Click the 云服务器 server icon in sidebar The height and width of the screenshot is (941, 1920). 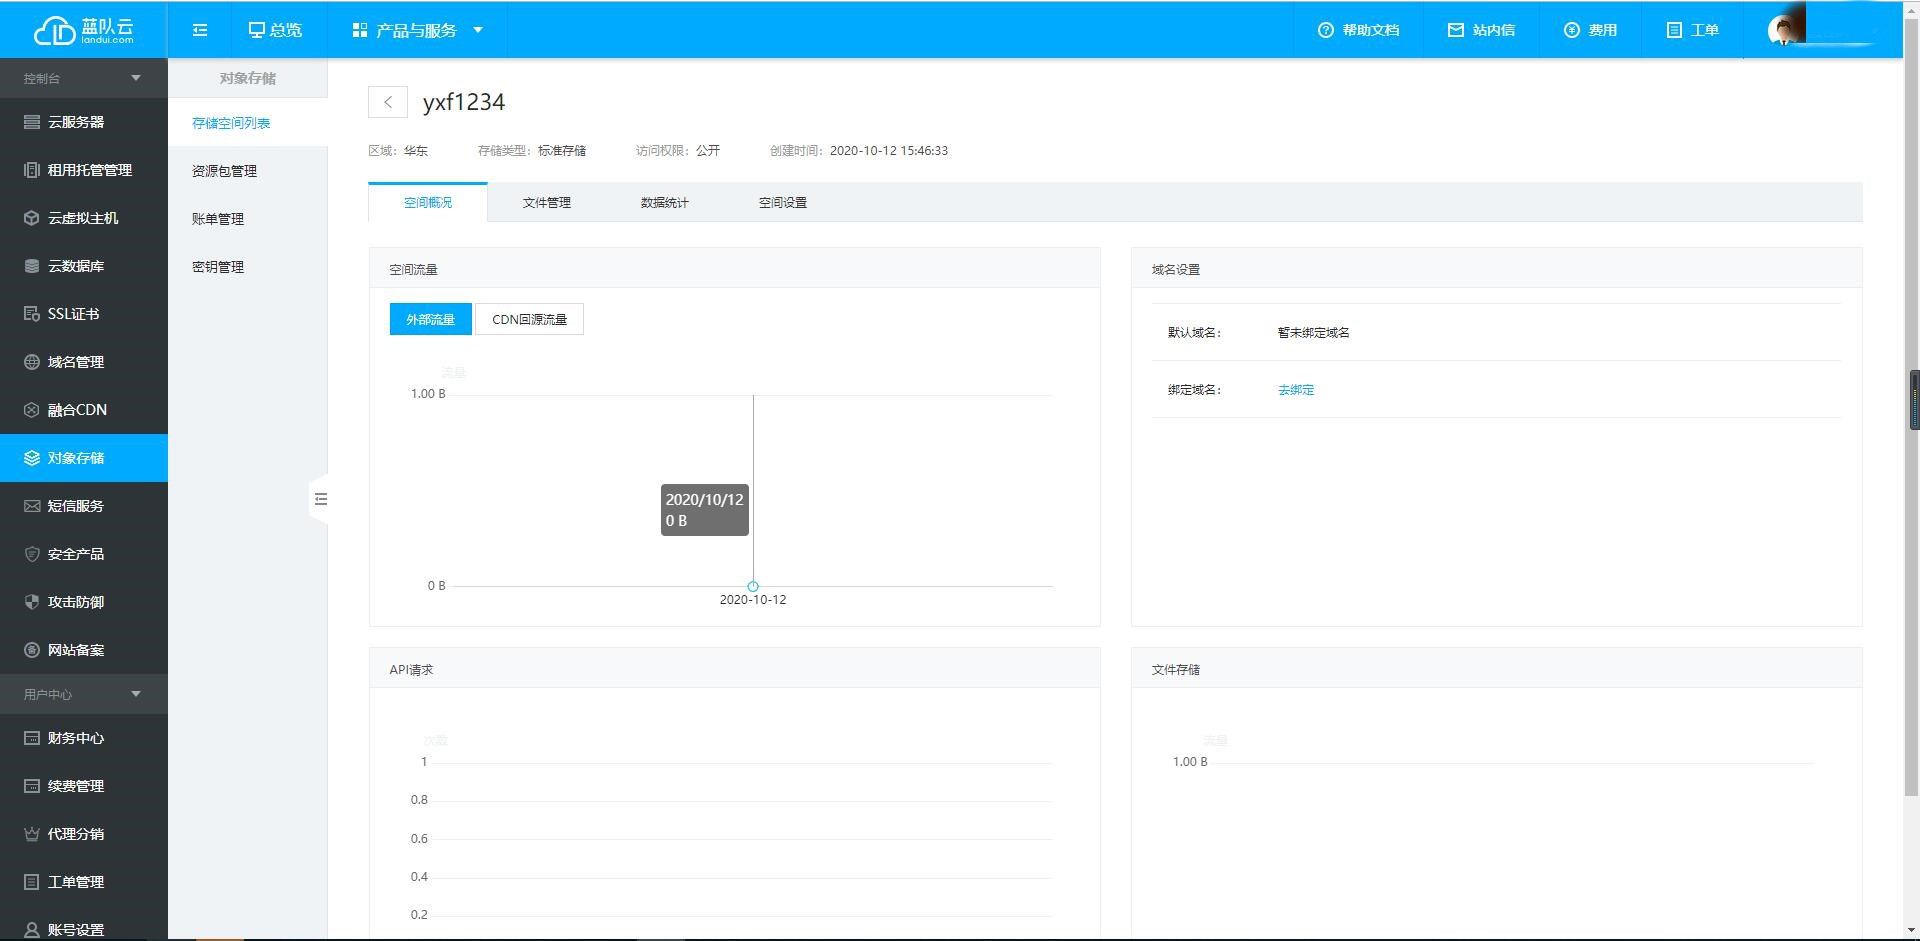(x=32, y=122)
